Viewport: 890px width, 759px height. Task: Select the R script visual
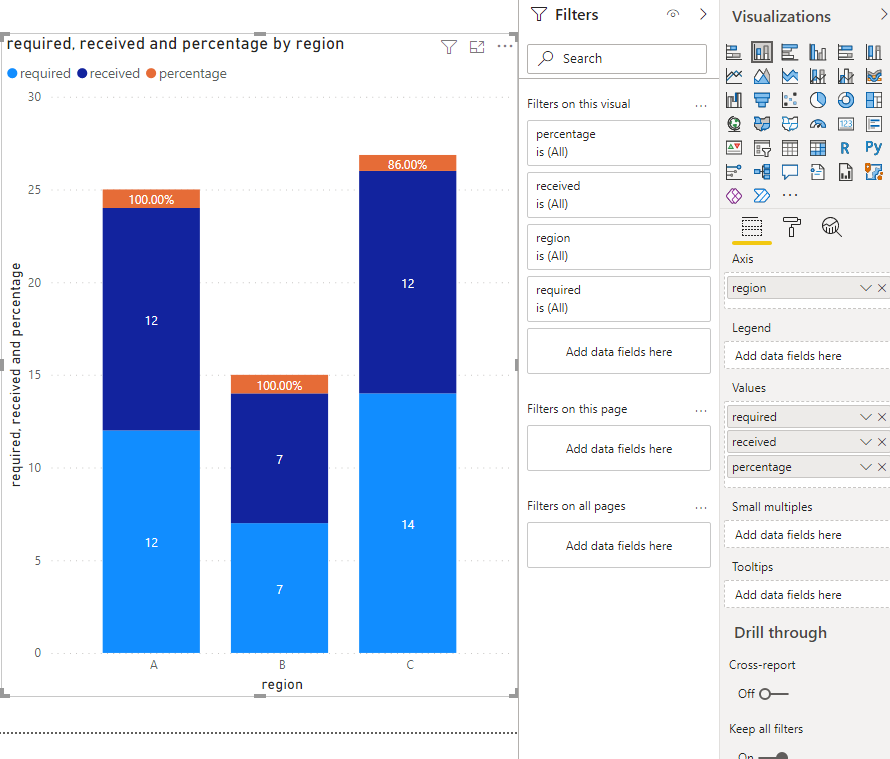click(x=846, y=148)
